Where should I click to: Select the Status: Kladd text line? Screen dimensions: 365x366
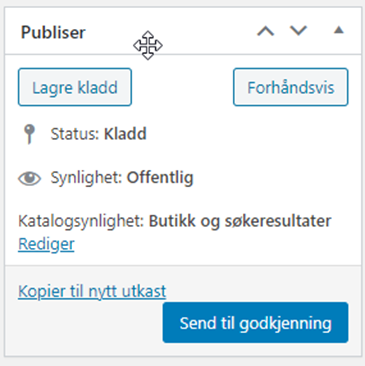pyautogui.click(x=99, y=134)
